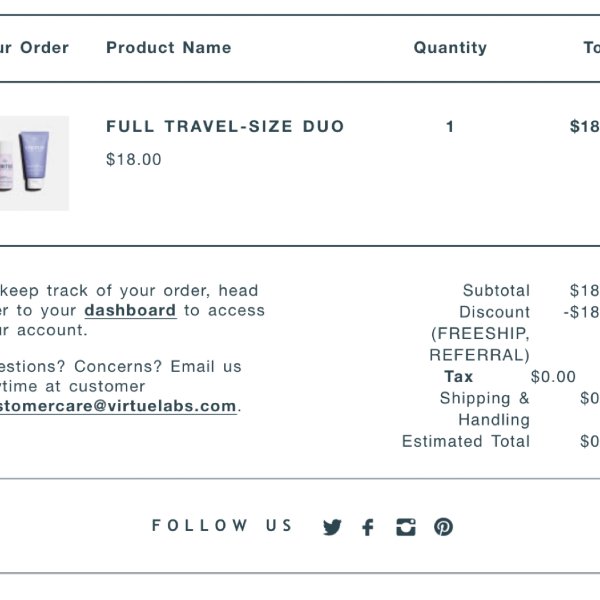Select the Subtotal label

coord(496,290)
